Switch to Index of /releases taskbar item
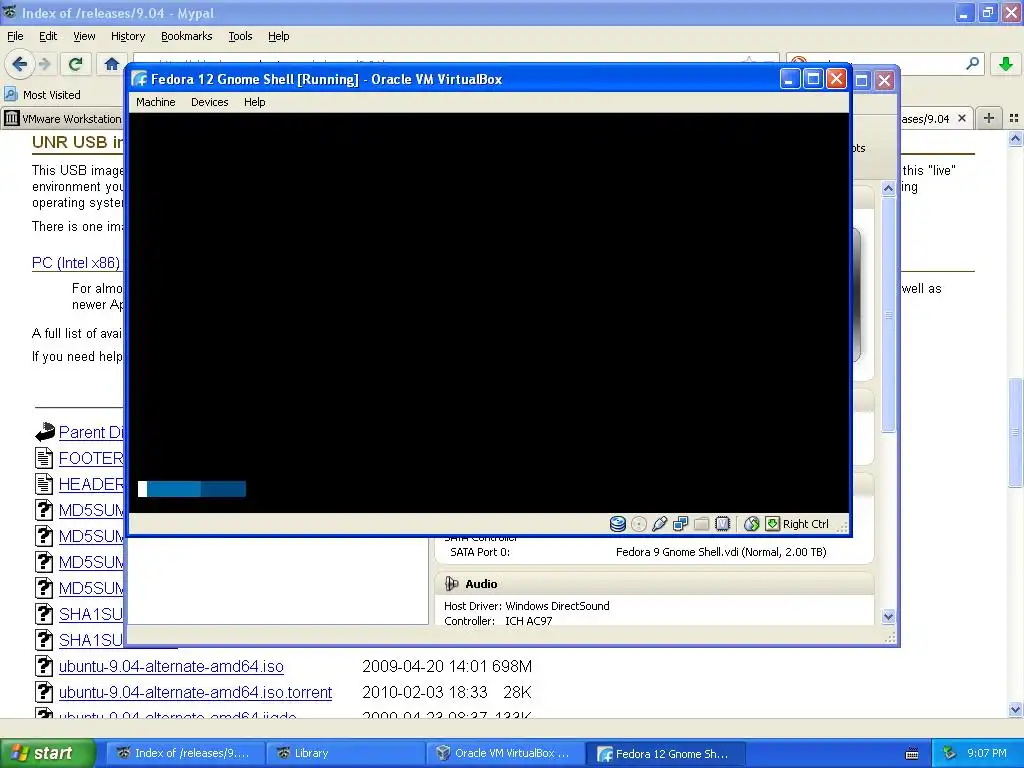1024x768 pixels. (185, 753)
